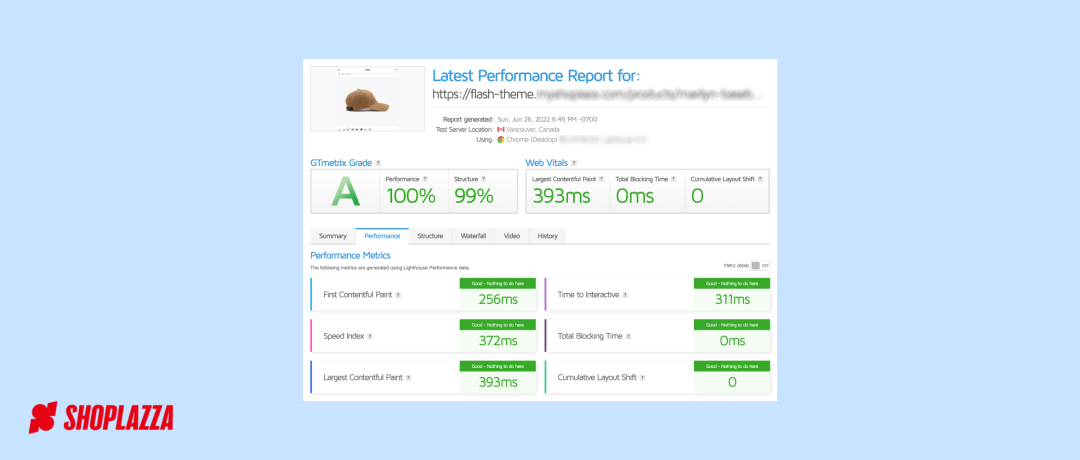
Task: Toggle the Metric details switch
Action: (760, 265)
